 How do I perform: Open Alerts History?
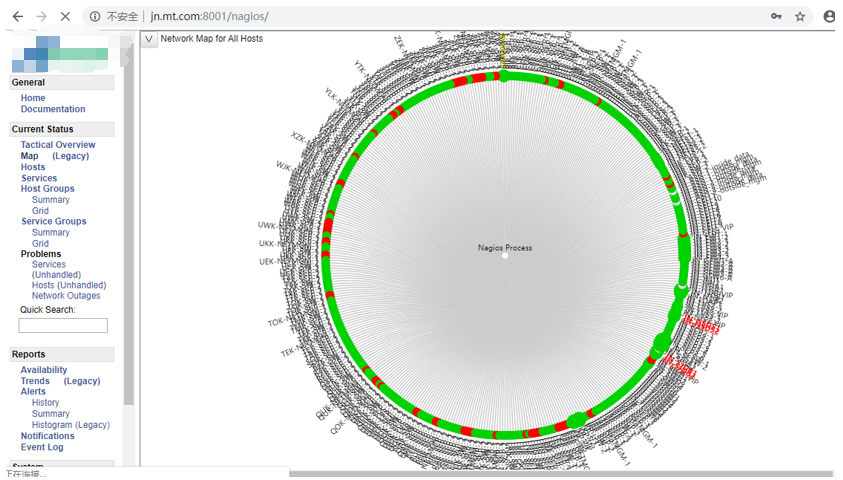45,403
